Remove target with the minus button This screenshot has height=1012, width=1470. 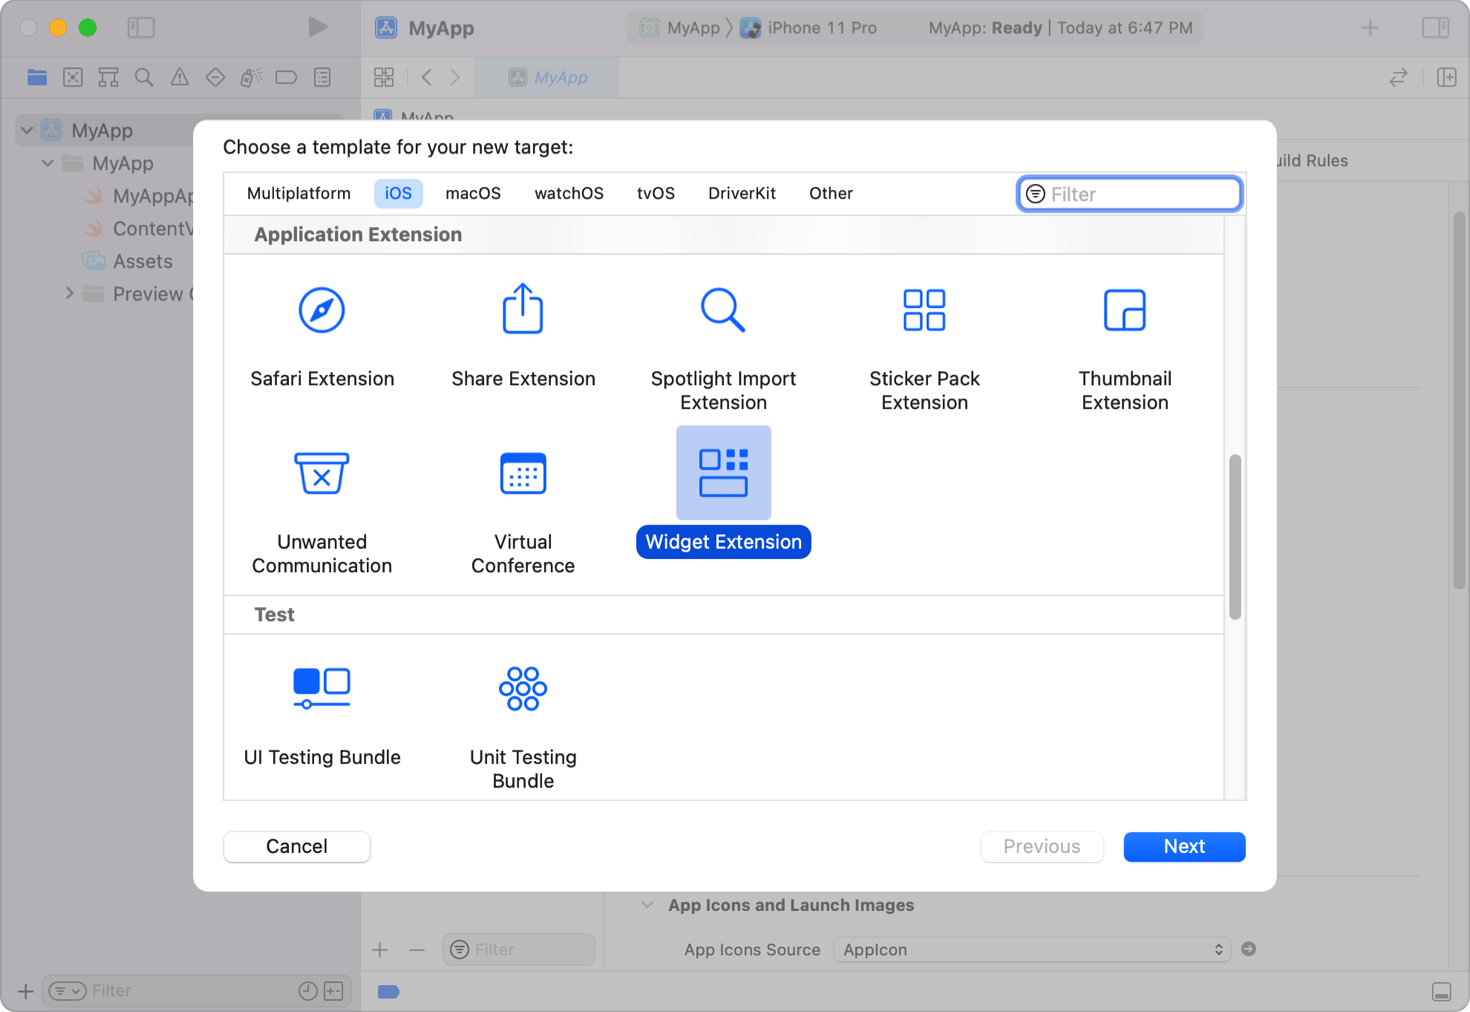[x=417, y=950]
